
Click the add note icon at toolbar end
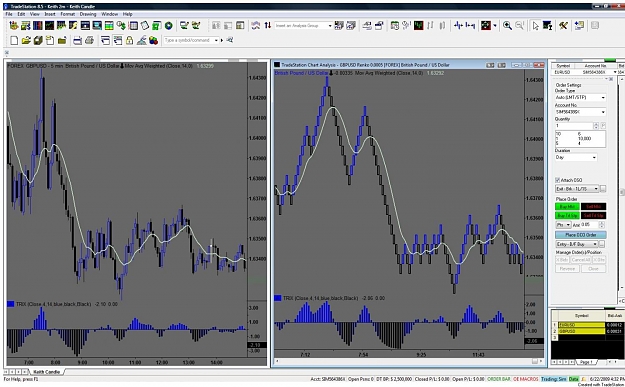(x=579, y=26)
